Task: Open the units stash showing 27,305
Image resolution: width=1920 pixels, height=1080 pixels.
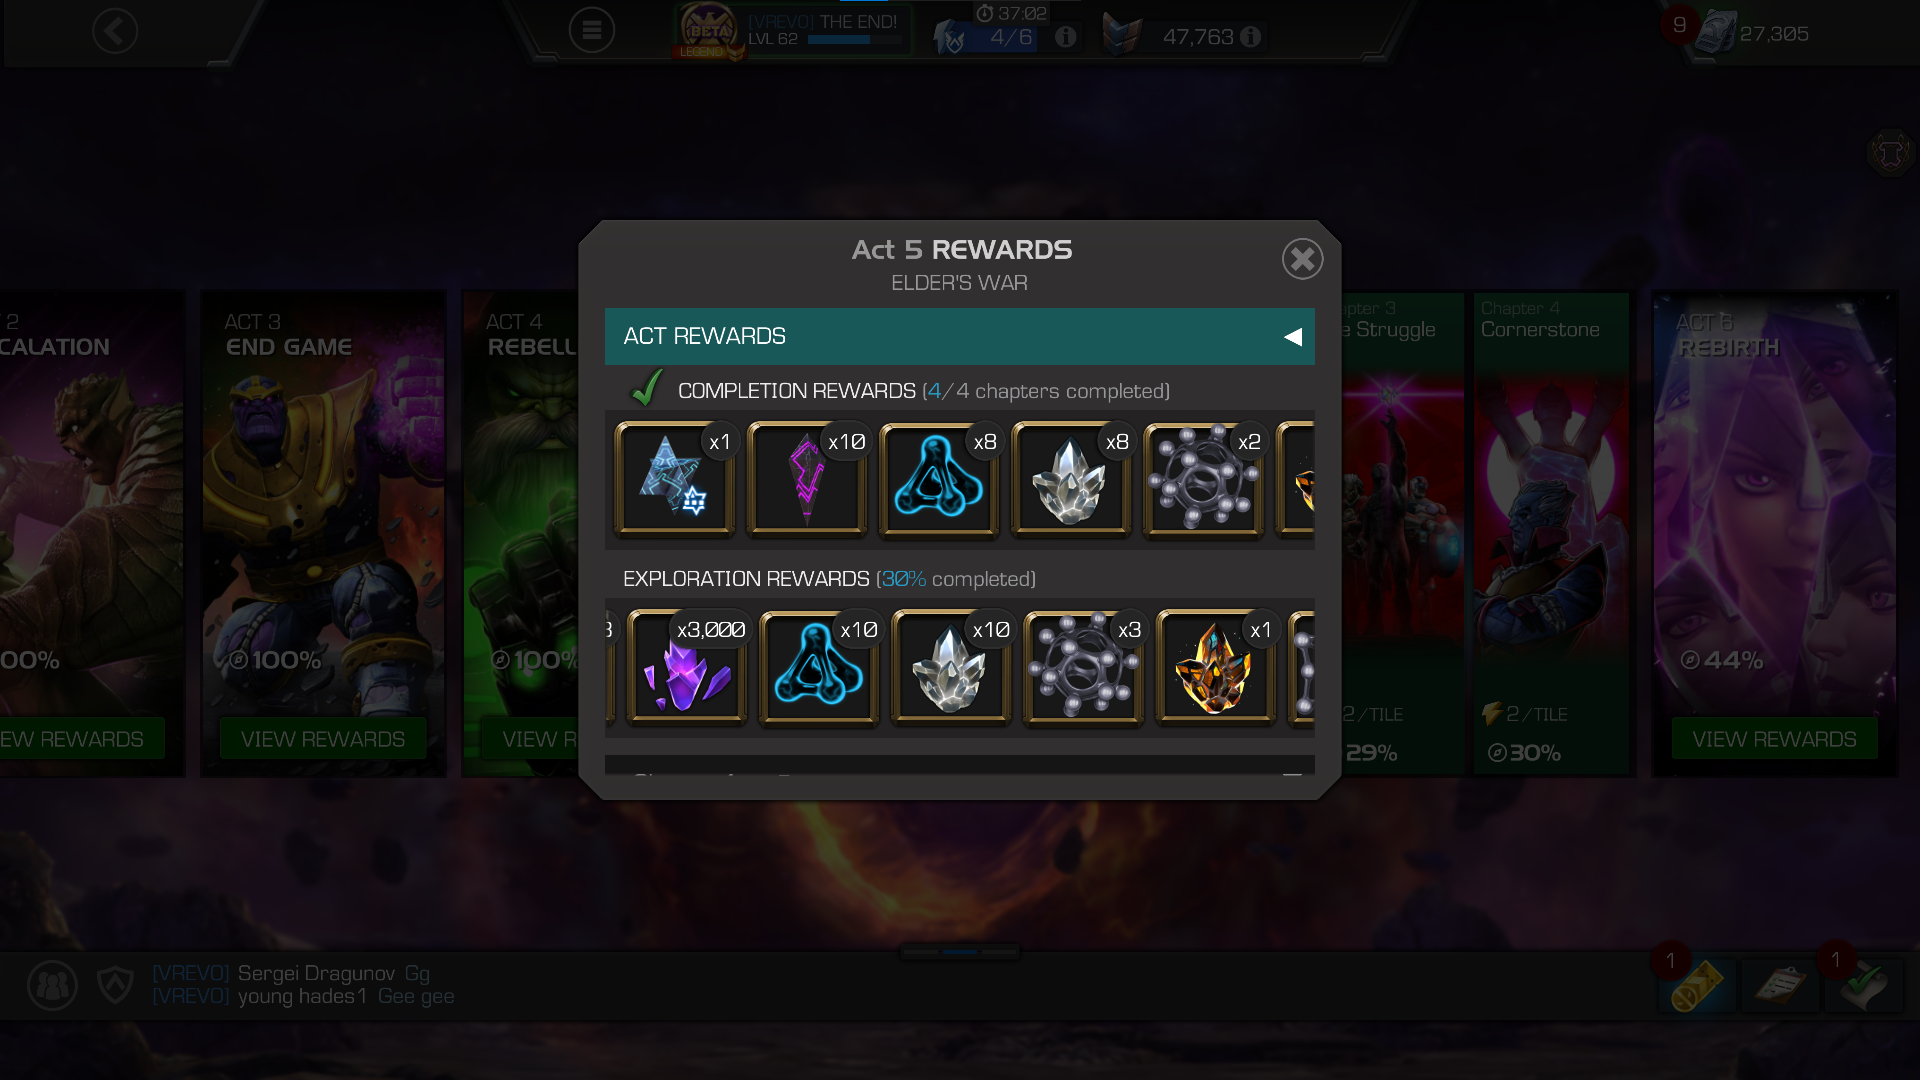Action: [x=1753, y=33]
